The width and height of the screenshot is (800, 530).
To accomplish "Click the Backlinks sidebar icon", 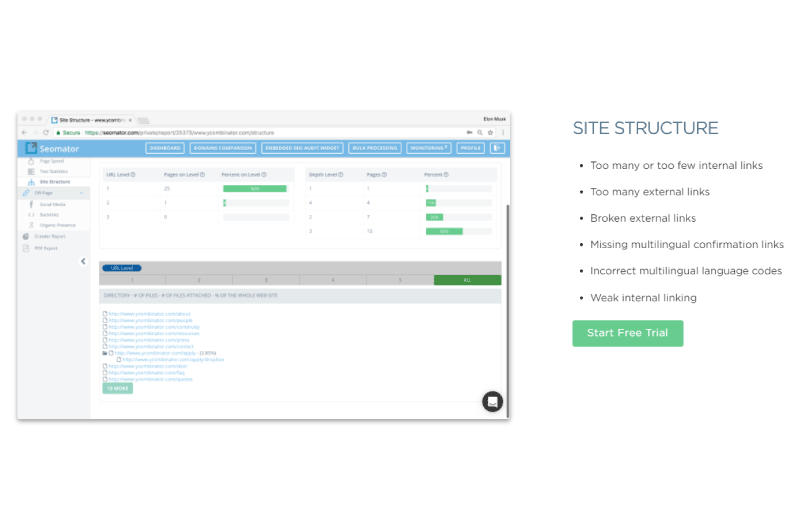I will (31, 215).
